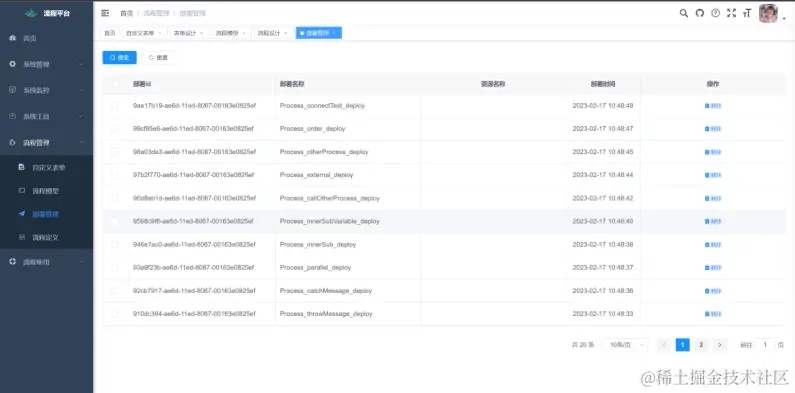Open 部署管理 in the sidebar submenu

[x=46, y=214]
